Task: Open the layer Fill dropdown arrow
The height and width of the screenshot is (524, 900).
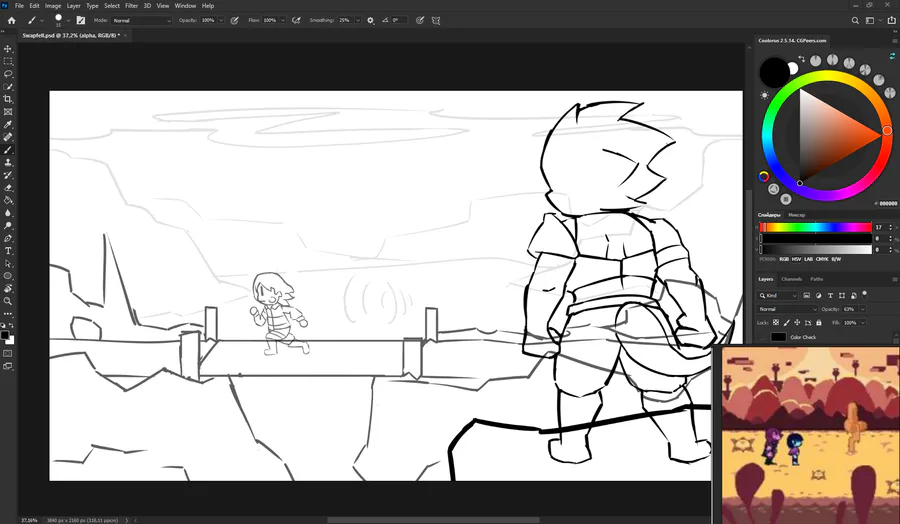Action: coord(863,323)
